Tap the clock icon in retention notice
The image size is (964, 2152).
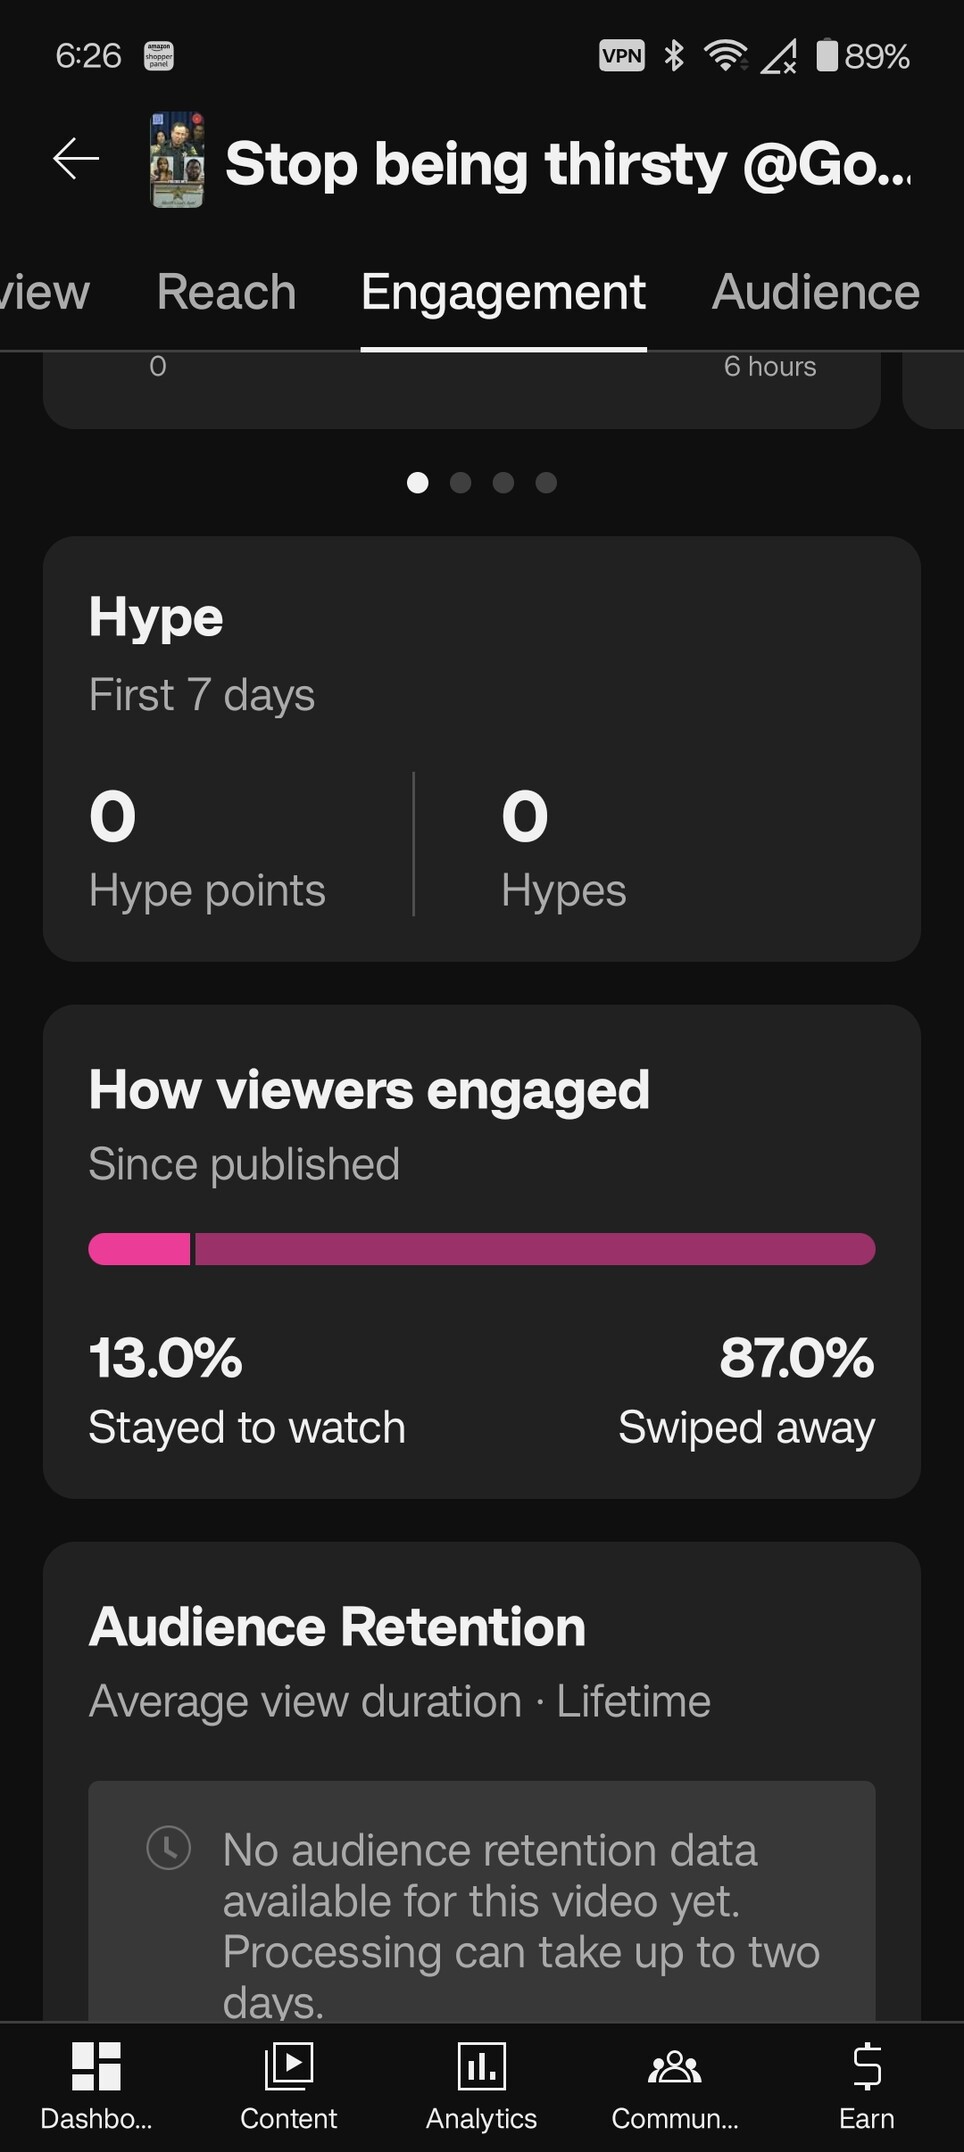[x=168, y=1848]
